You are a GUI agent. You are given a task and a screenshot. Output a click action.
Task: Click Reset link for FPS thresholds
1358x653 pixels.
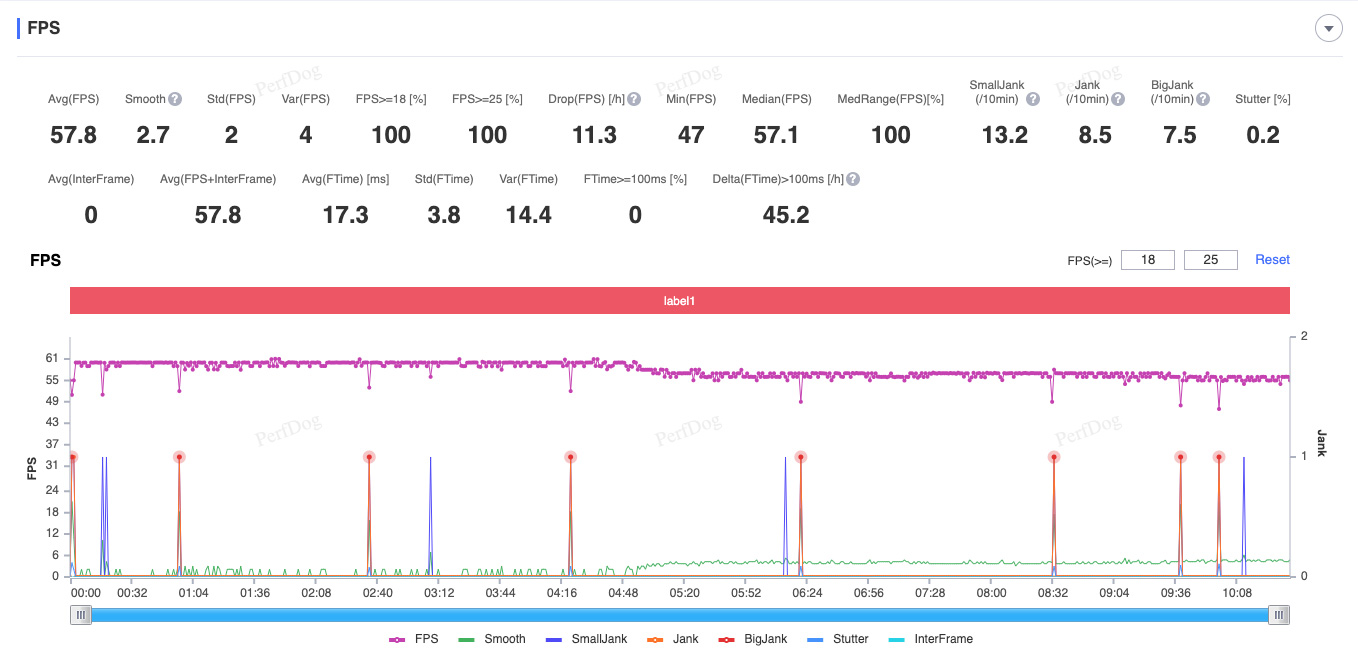pyautogui.click(x=1272, y=260)
